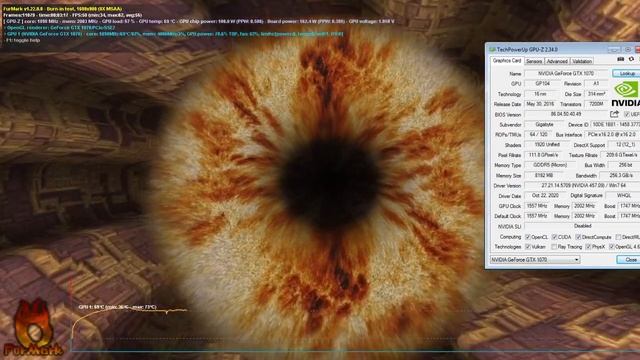Click the BIOS export share icon
Screen dimensions: 640x360
tap(614, 114)
